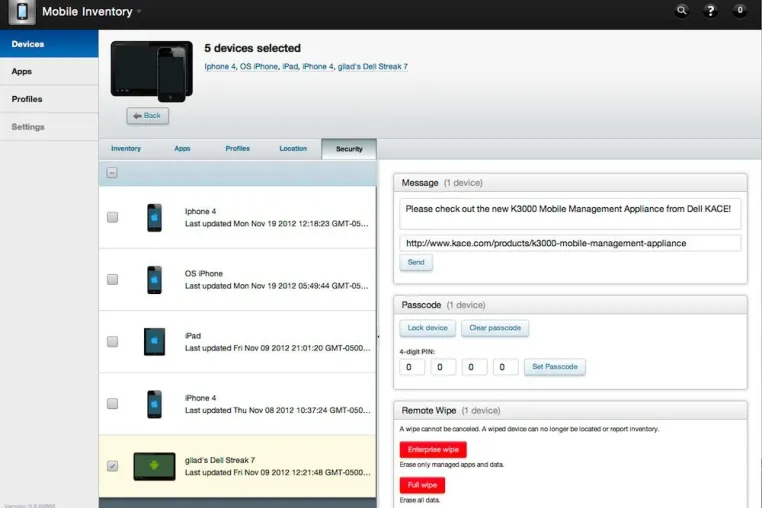The height and width of the screenshot is (508, 762).
Task: Click the notification counter showing 0
Action: (740, 10)
